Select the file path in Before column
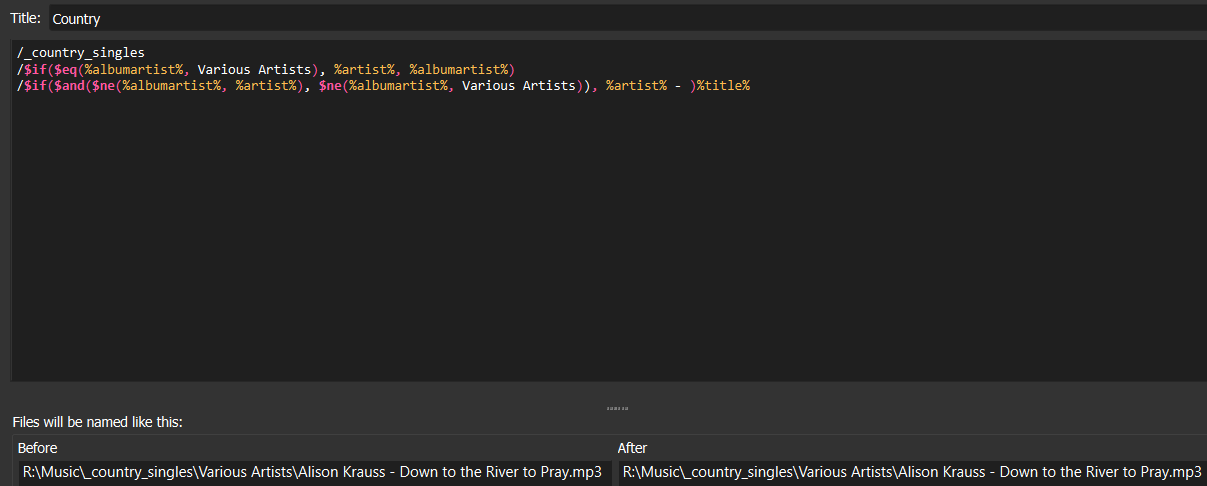 tap(312, 472)
